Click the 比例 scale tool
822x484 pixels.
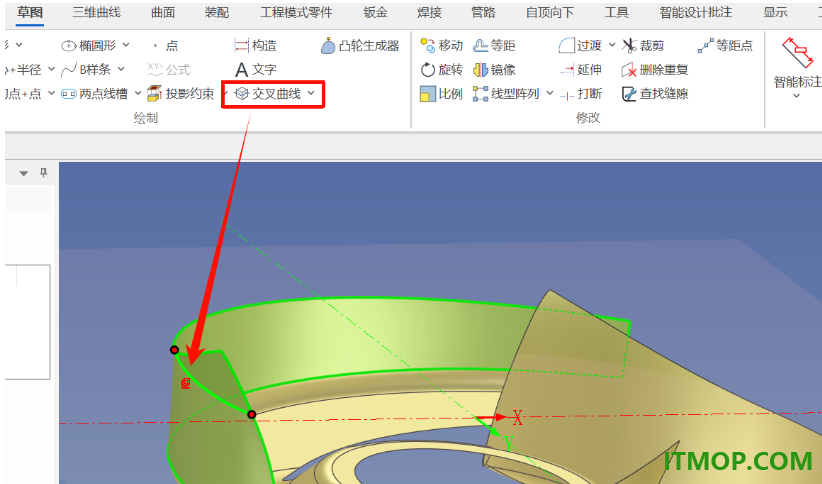click(x=442, y=94)
